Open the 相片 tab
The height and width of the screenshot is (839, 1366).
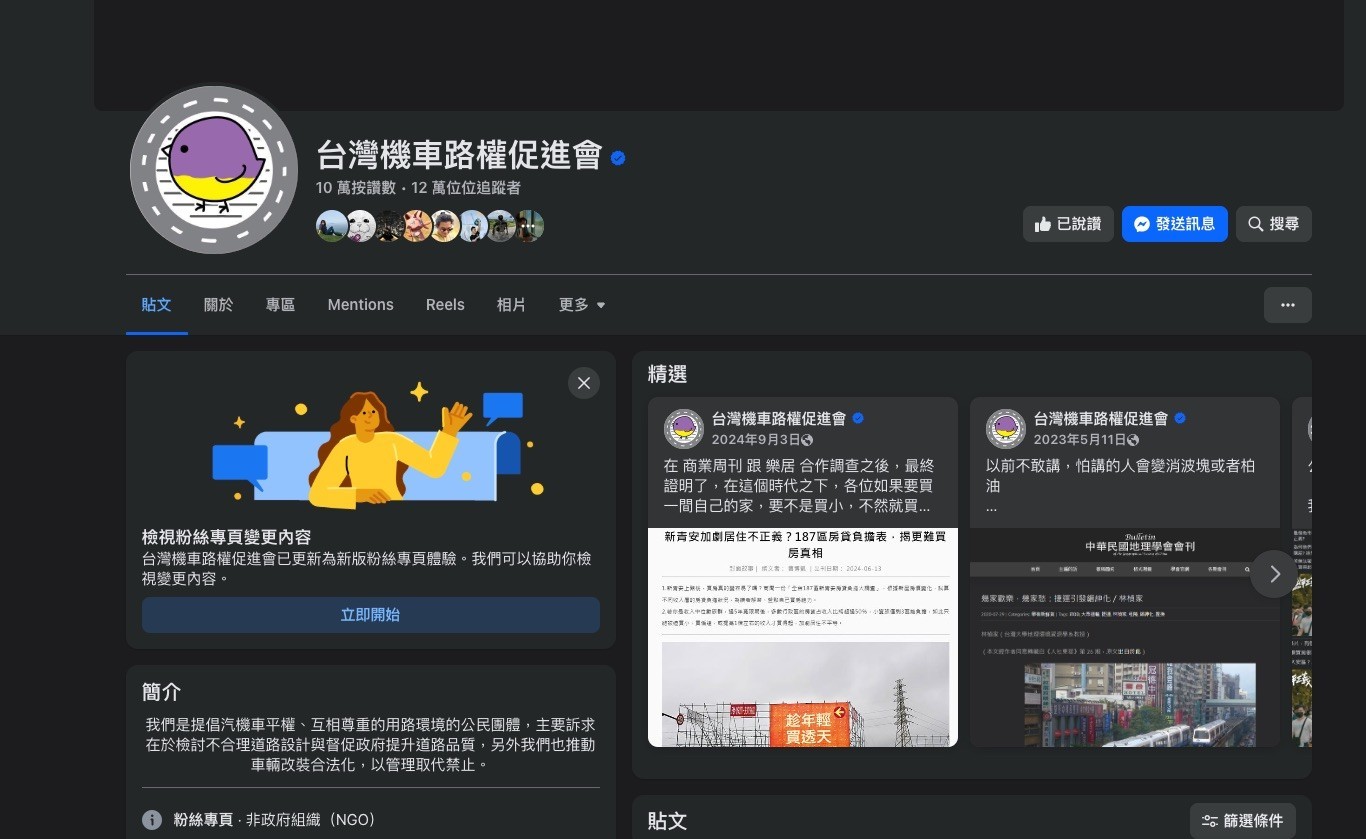511,305
